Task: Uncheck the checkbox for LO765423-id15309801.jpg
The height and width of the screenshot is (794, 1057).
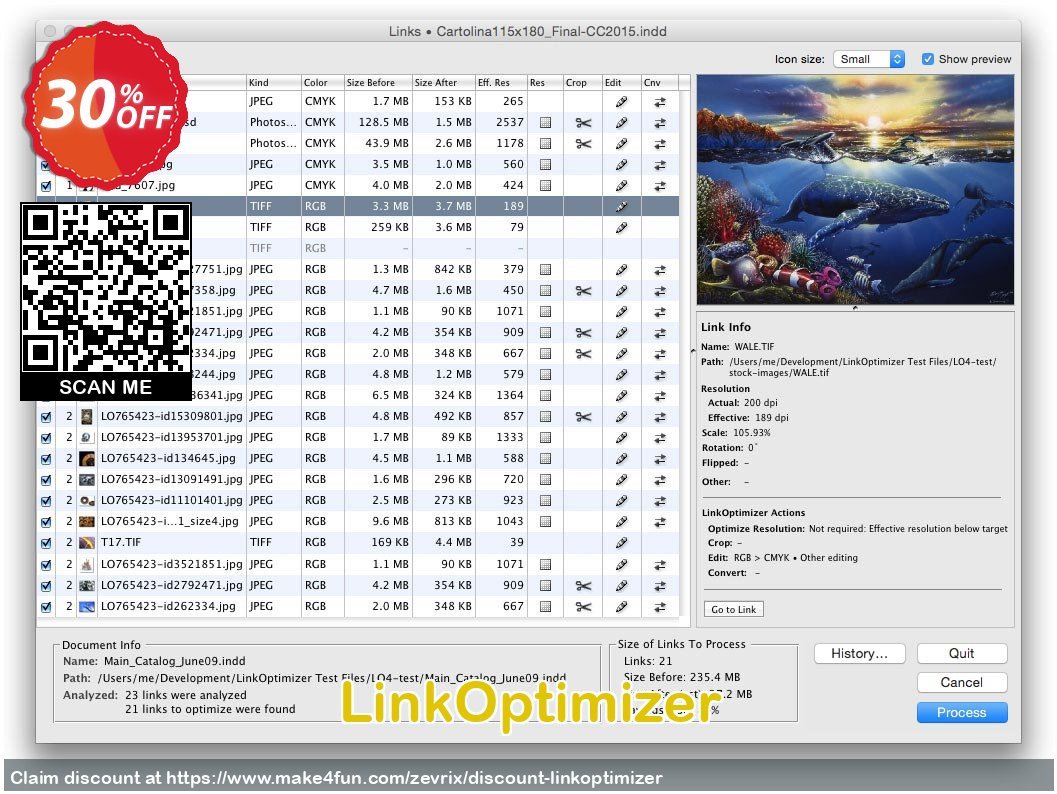Action: point(46,417)
